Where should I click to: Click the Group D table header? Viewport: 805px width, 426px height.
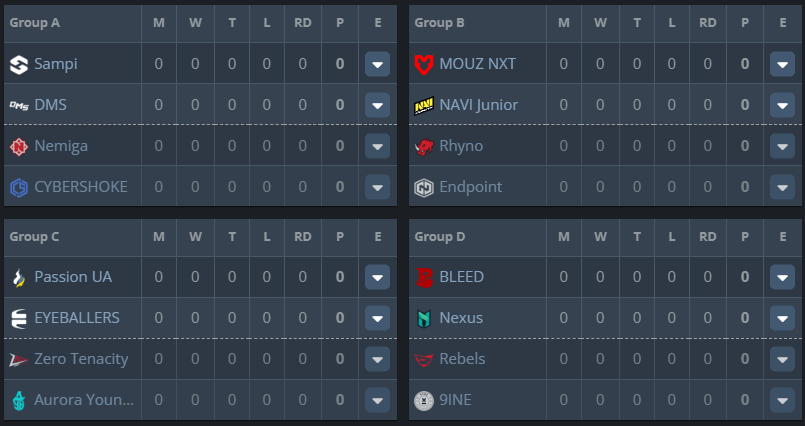439,237
